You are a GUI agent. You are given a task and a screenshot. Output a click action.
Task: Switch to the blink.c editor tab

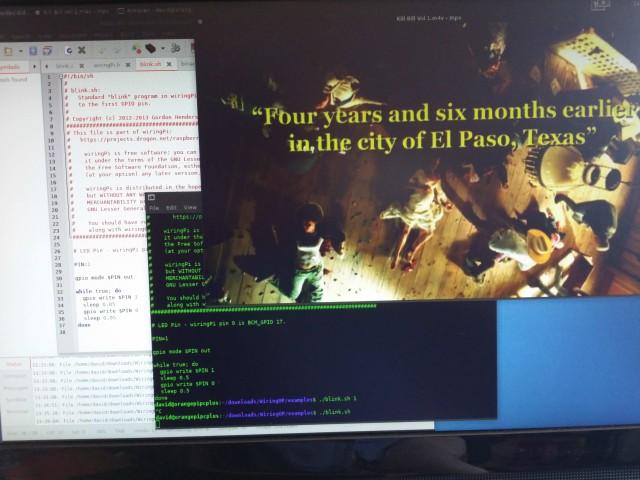click(64, 66)
